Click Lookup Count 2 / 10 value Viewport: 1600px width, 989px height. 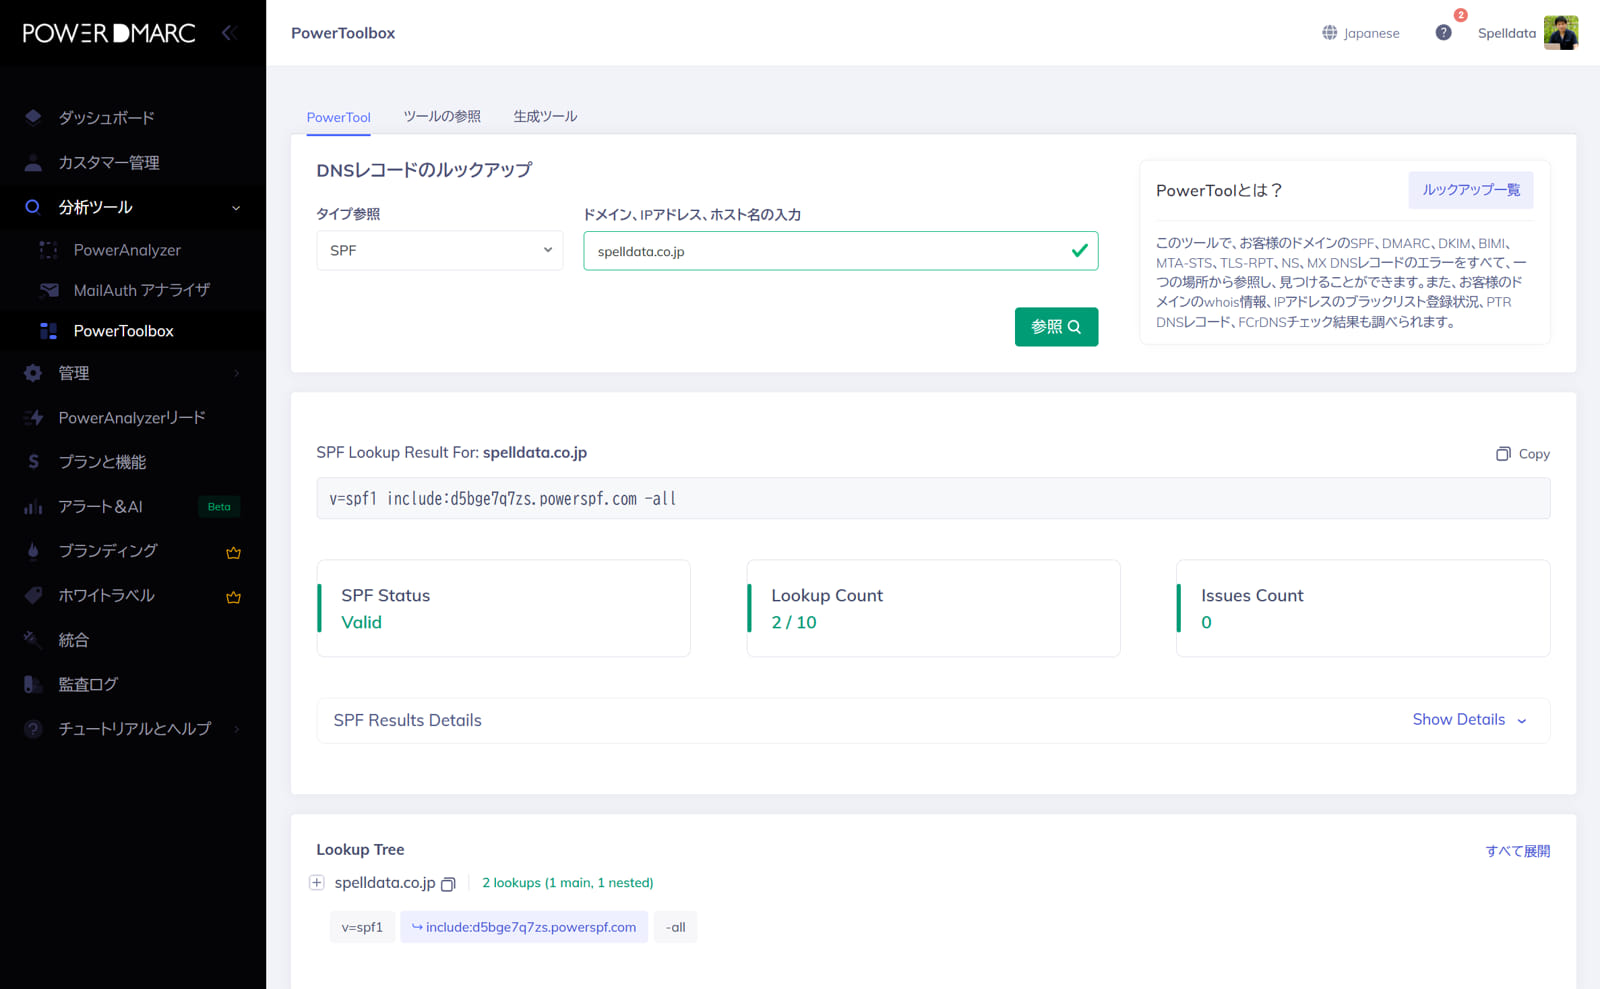[x=793, y=622]
